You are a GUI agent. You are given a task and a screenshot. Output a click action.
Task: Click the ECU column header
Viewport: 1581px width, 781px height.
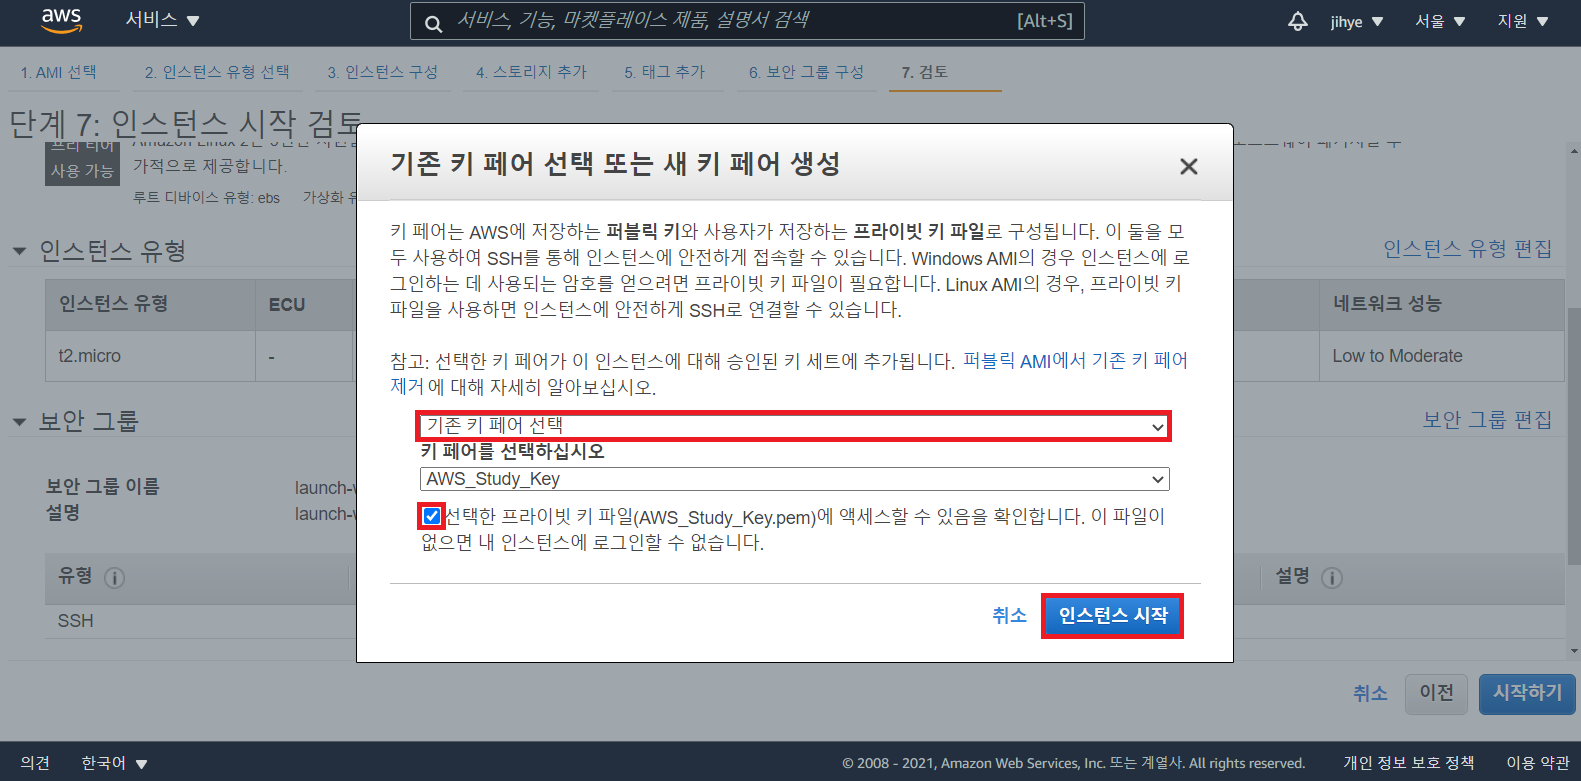pyautogui.click(x=305, y=304)
